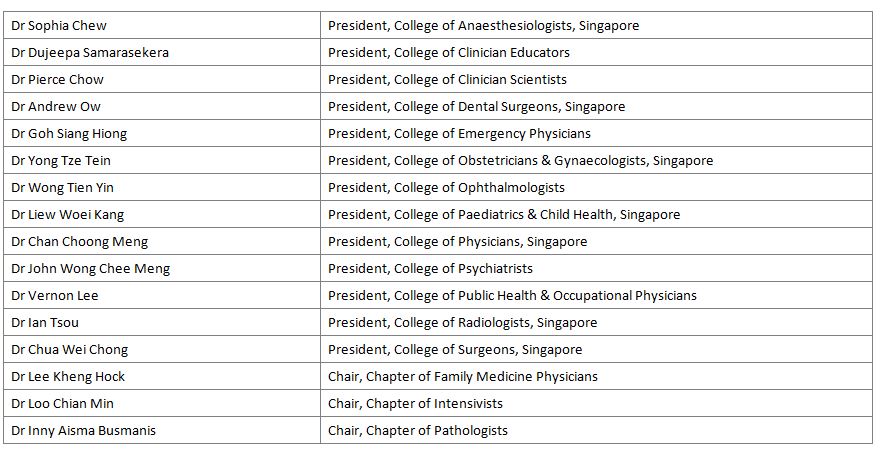Select Chair, Chapter of Family Medicine Physicians
The height and width of the screenshot is (454, 880).
pos(463,376)
